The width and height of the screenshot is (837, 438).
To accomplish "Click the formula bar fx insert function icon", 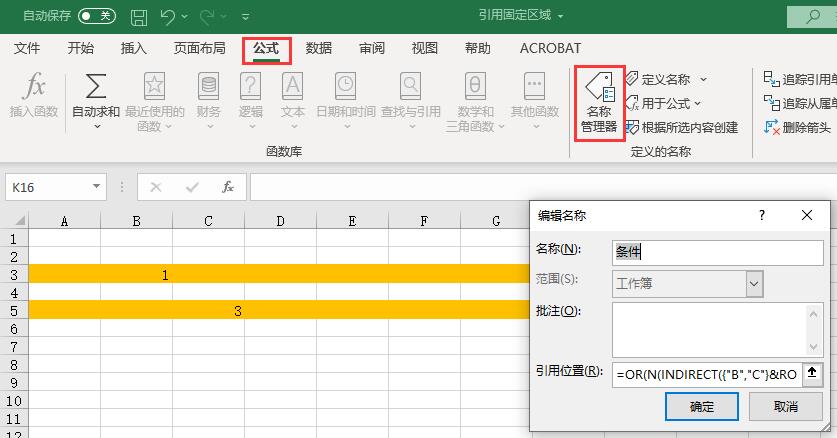I will pyautogui.click(x=228, y=187).
